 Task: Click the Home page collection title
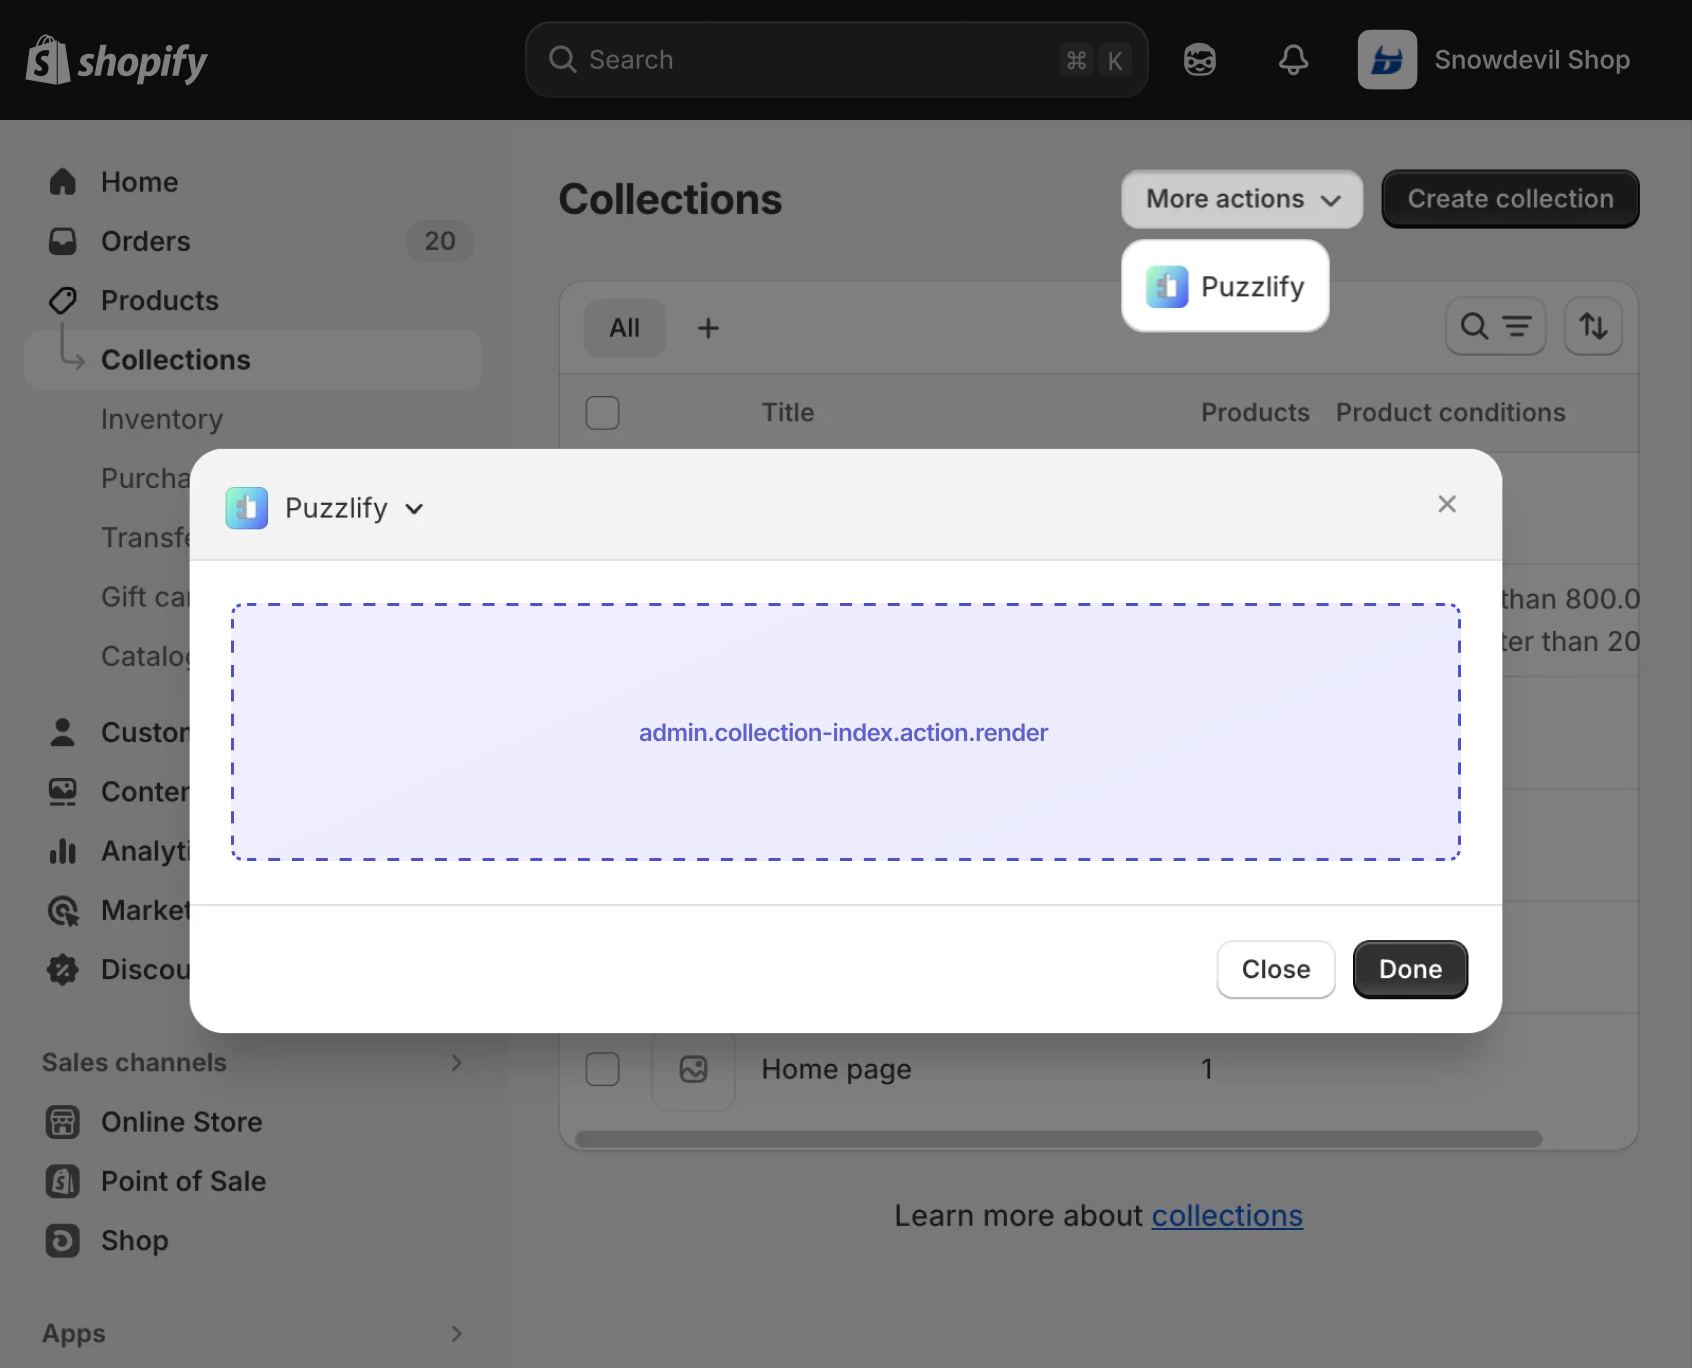pyautogui.click(x=836, y=1069)
